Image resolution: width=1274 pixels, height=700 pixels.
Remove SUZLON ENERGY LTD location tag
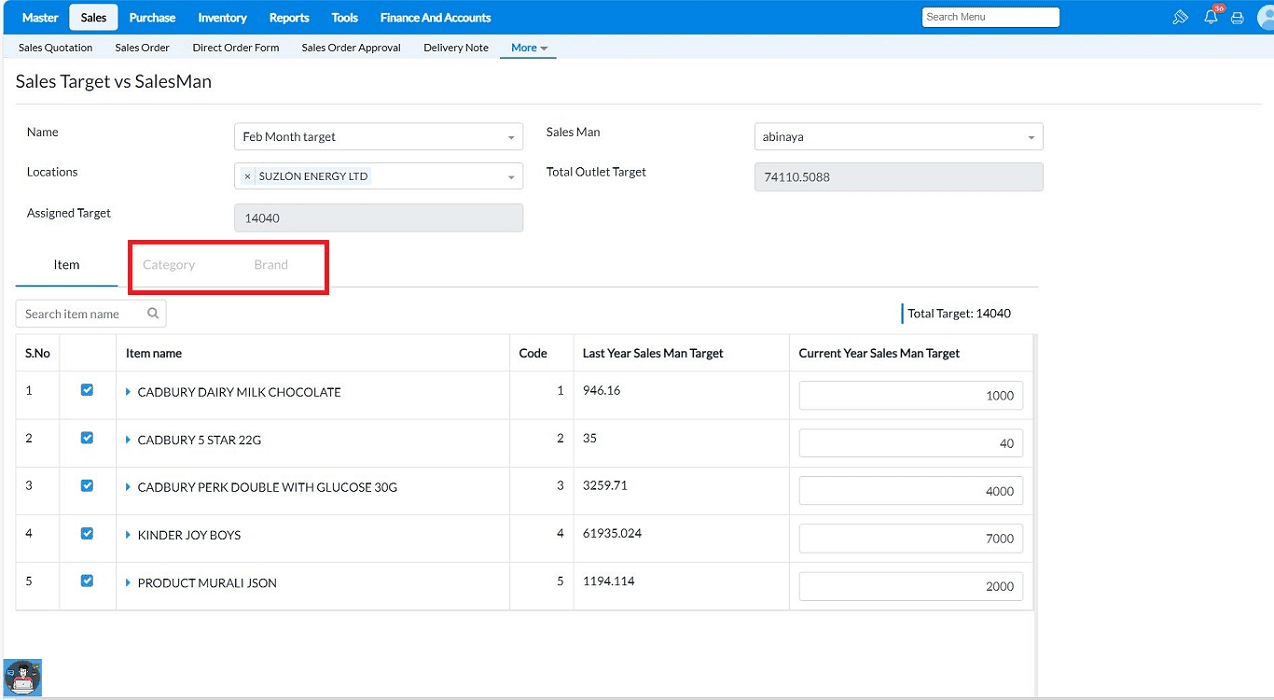248,176
